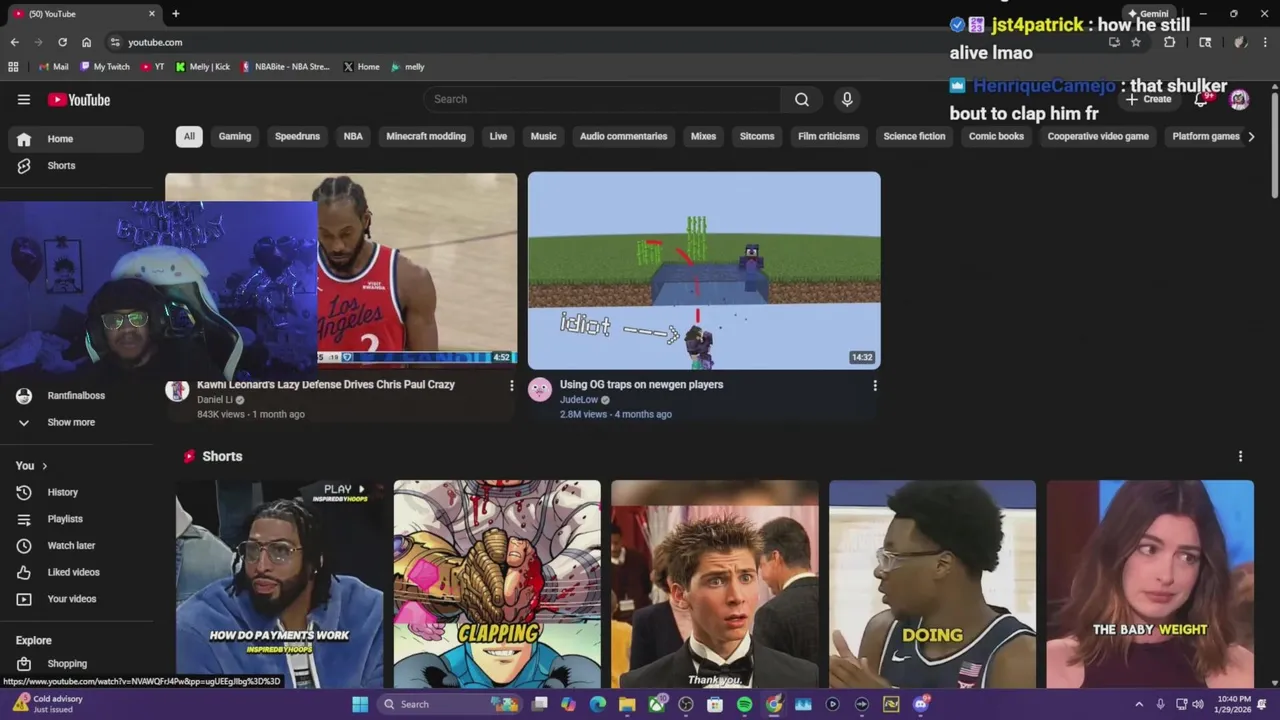This screenshot has height=720, width=1280.
Task: Open Discord from the taskbar
Action: [921, 704]
